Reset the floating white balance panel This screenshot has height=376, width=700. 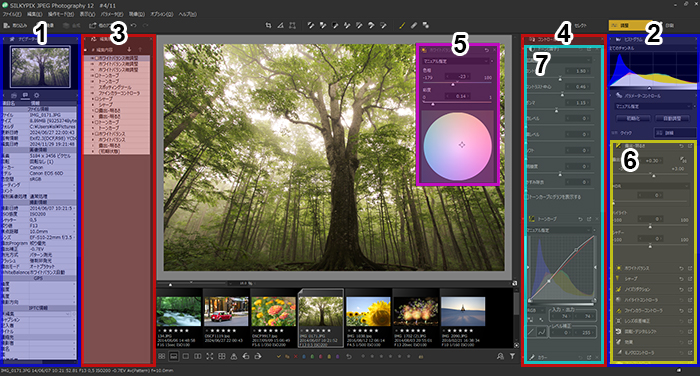487,50
